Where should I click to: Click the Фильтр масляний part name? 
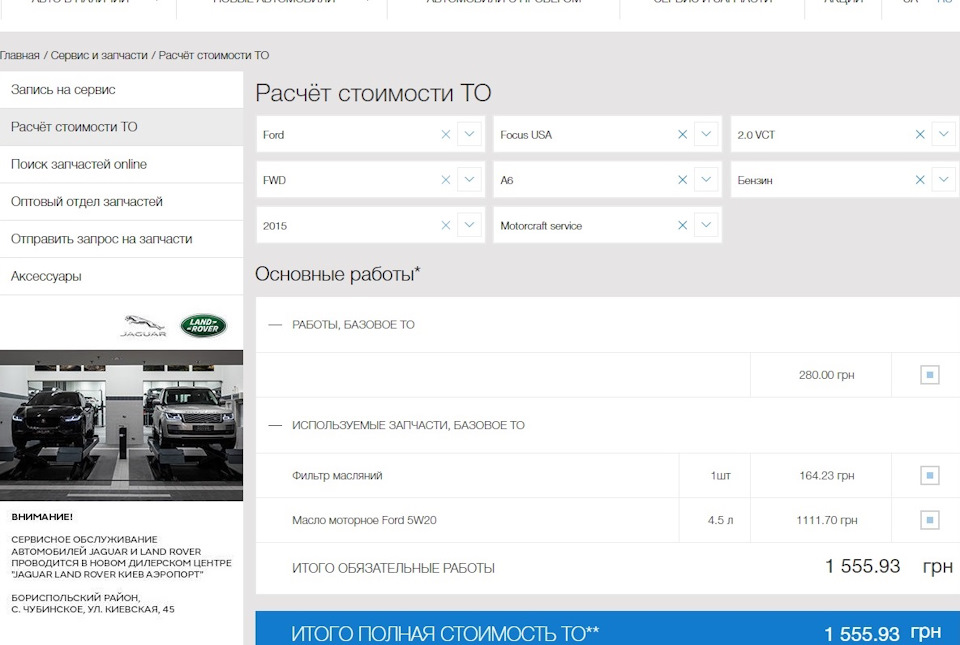click(337, 475)
